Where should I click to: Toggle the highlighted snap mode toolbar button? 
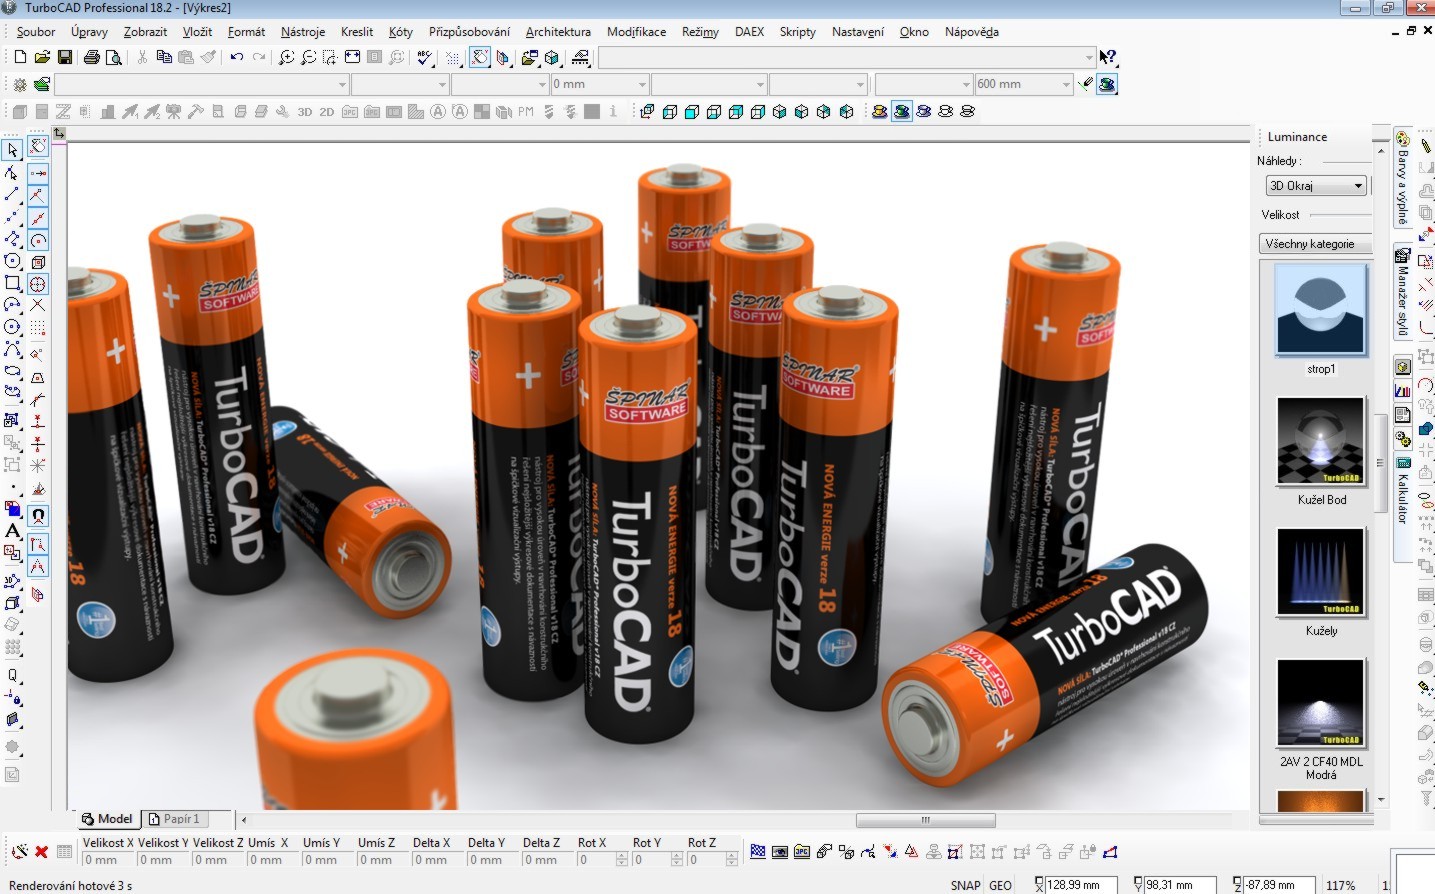tap(480, 58)
